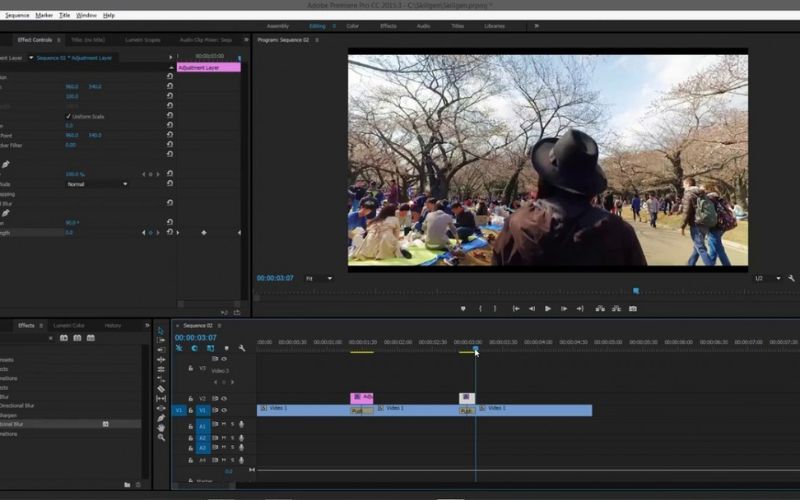Viewport: 800px width, 500px height.
Task: Open the Fit zoom level dropdown
Action: tap(319, 279)
